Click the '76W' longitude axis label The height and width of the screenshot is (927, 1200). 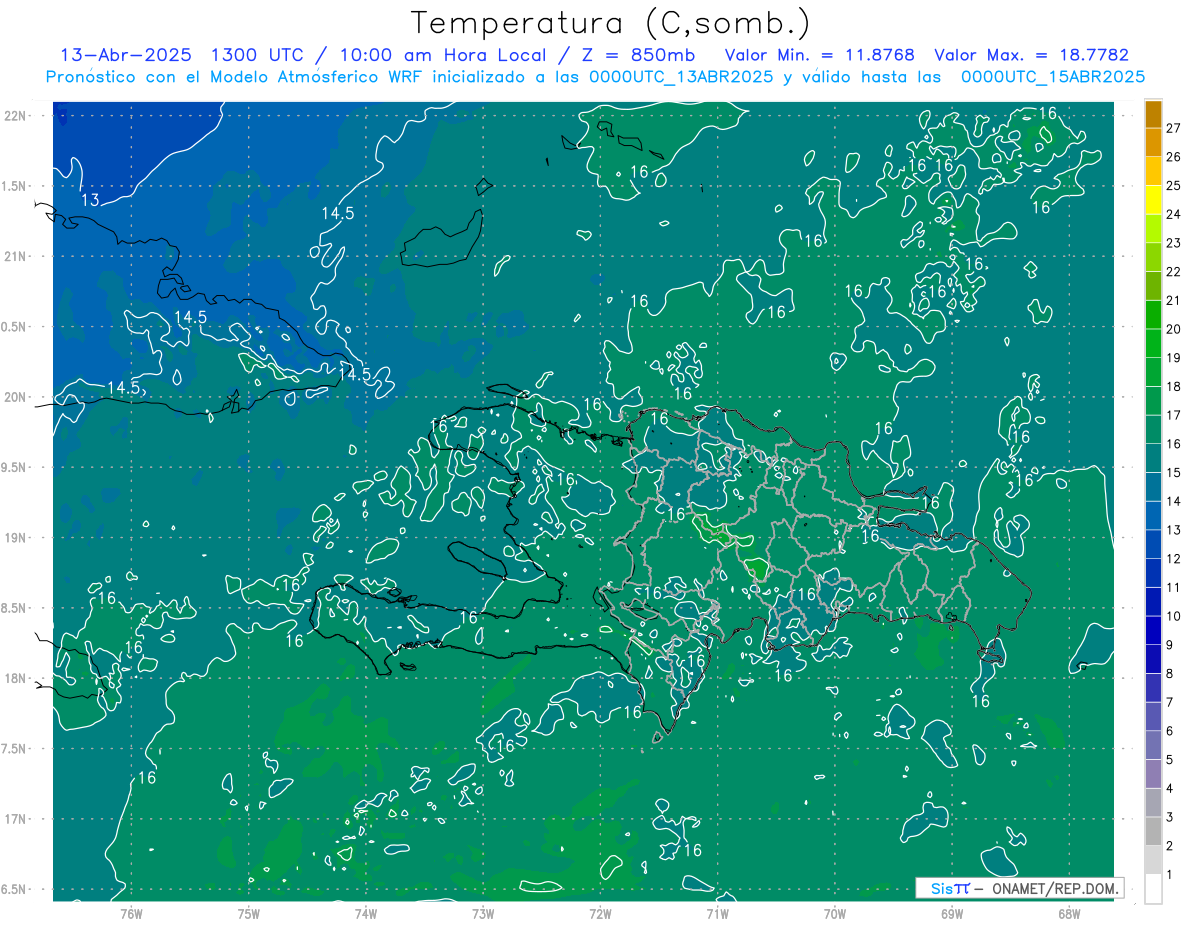click(x=131, y=914)
